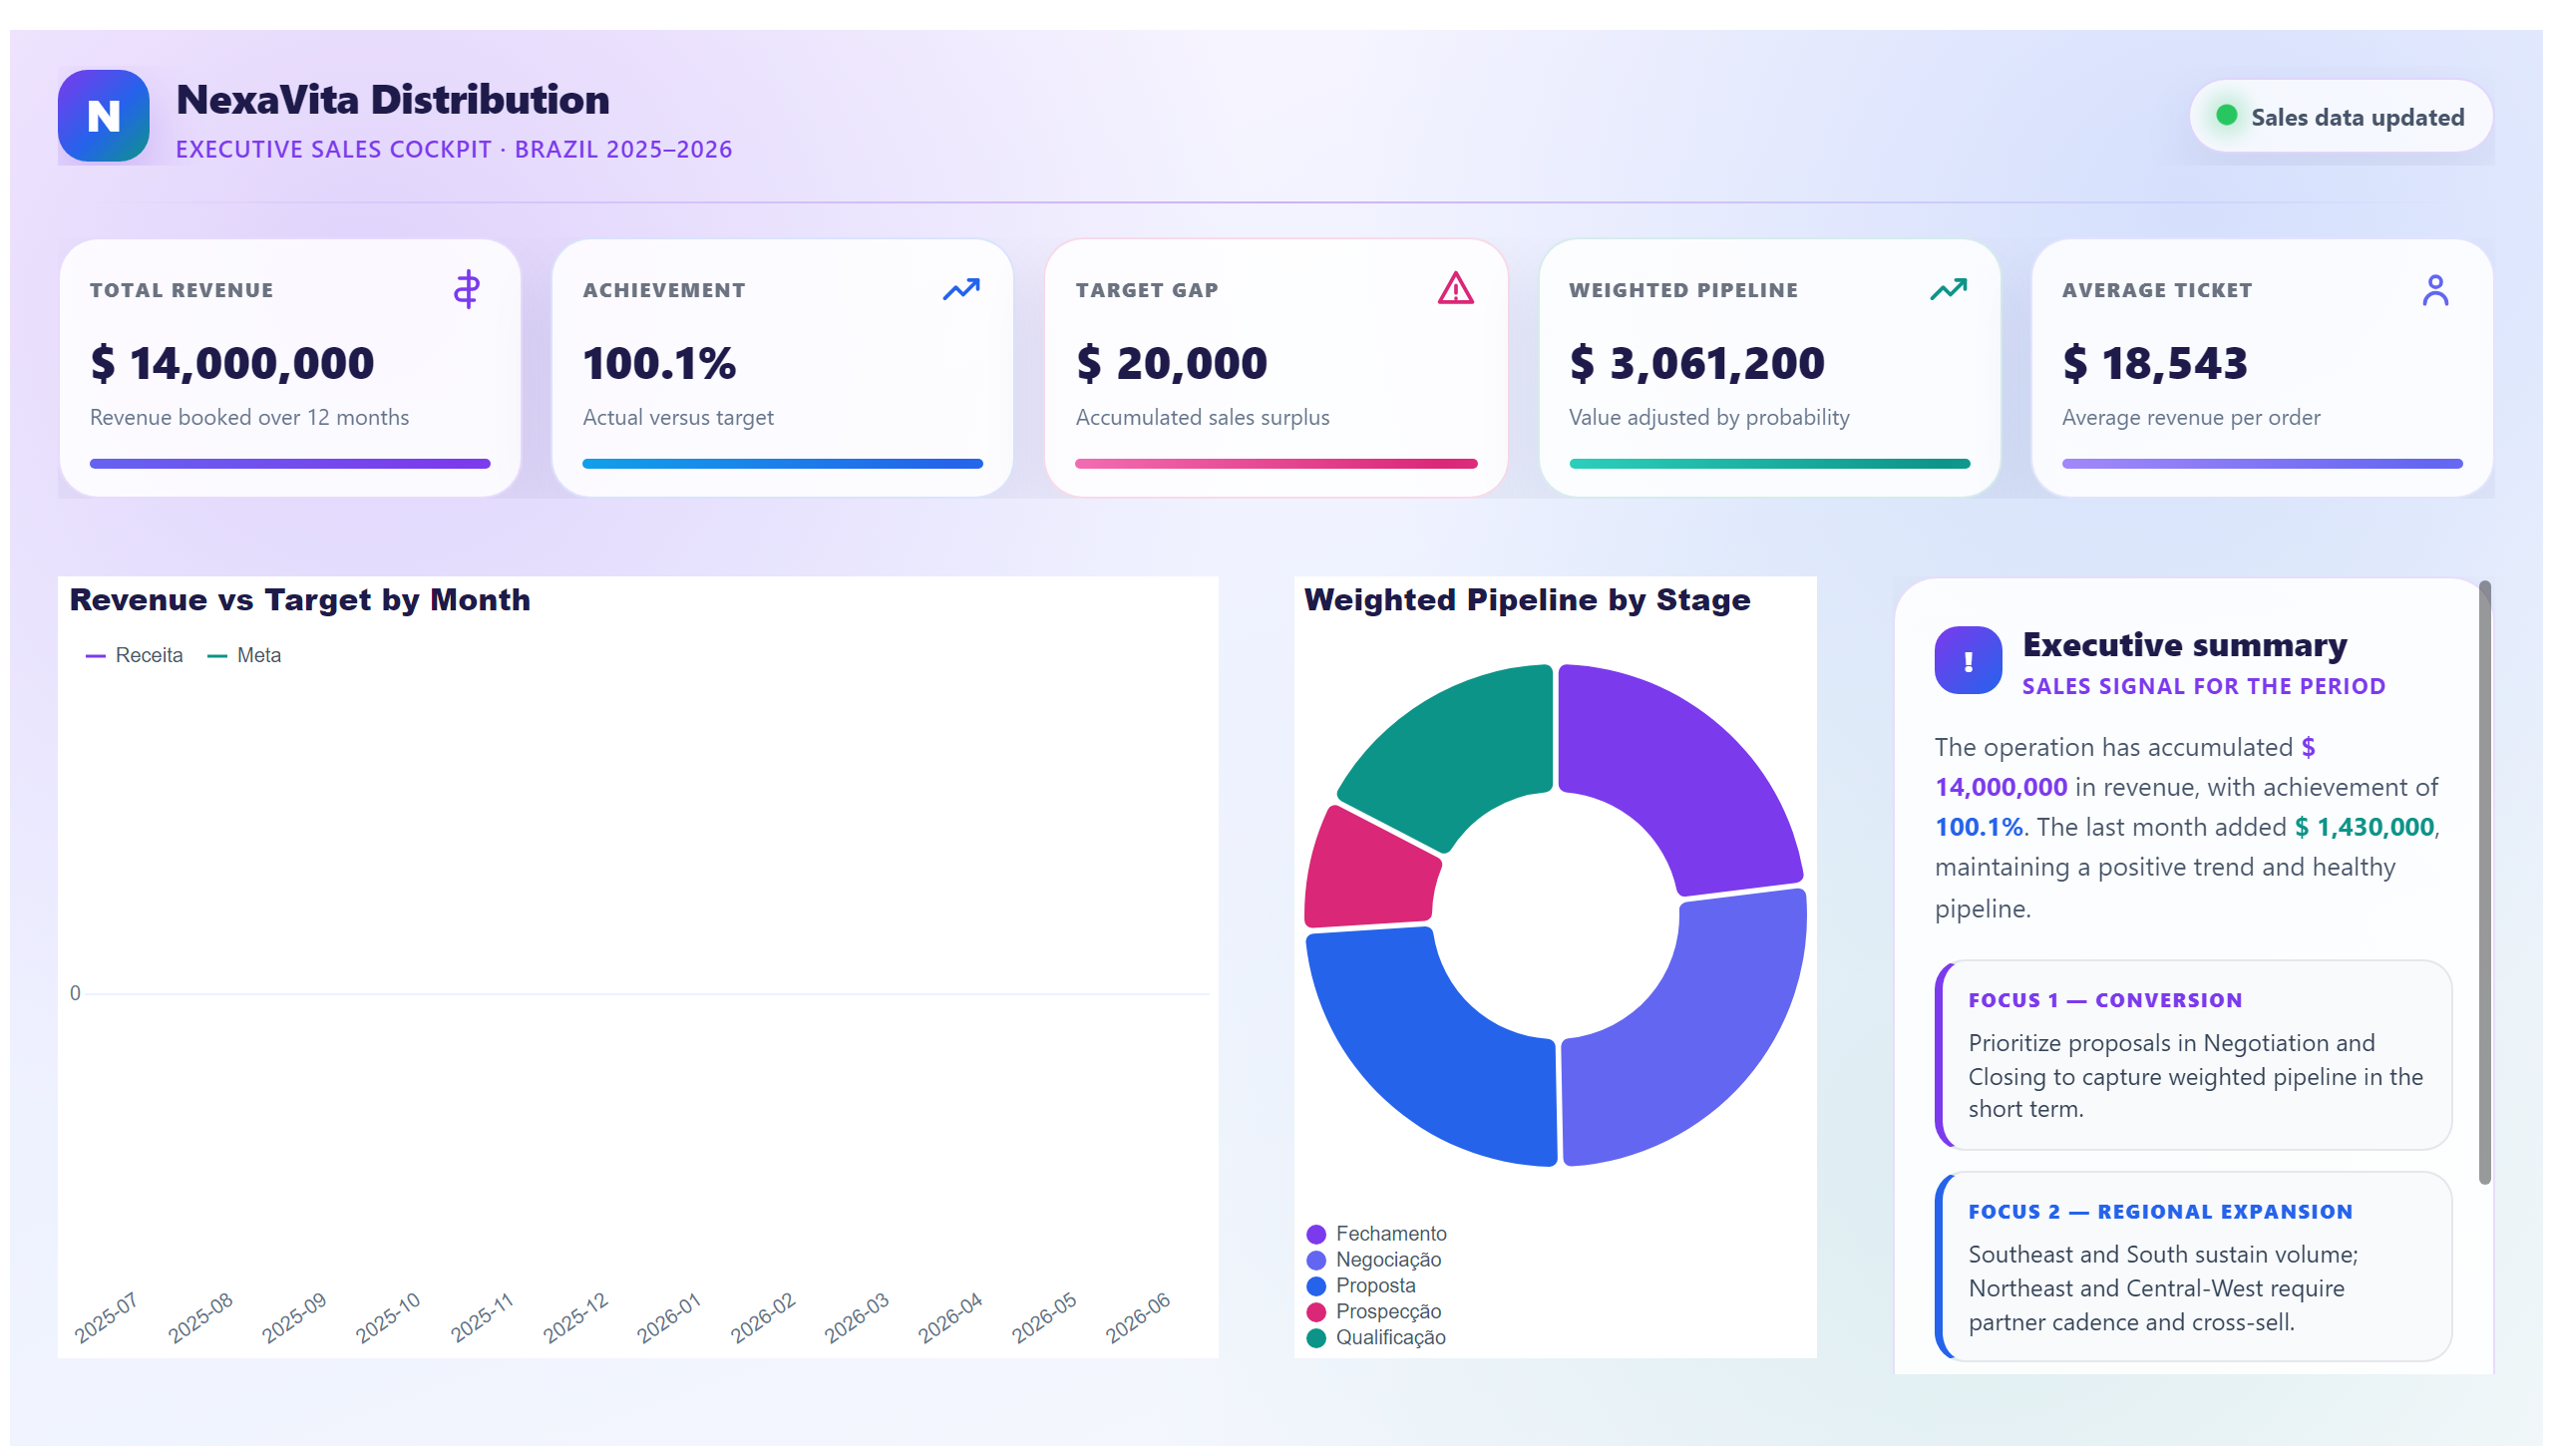
Task: Click the $ 20,000 target gap value
Action: [1171, 363]
